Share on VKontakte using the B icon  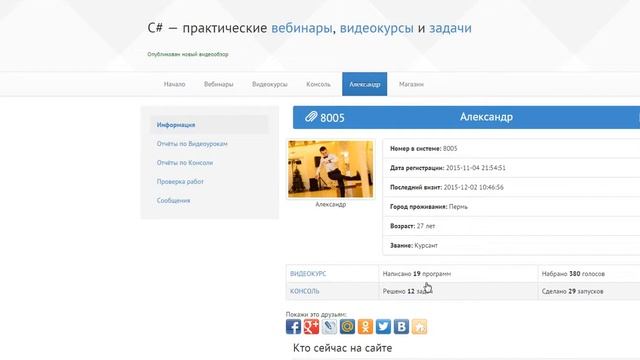click(401, 327)
